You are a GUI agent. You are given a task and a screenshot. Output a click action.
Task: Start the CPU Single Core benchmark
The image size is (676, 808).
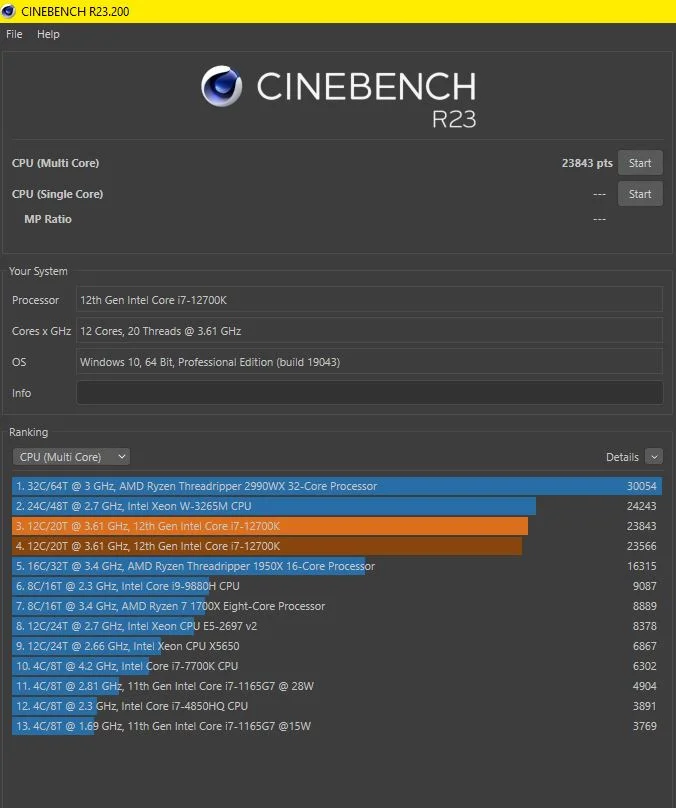pyautogui.click(x=640, y=194)
